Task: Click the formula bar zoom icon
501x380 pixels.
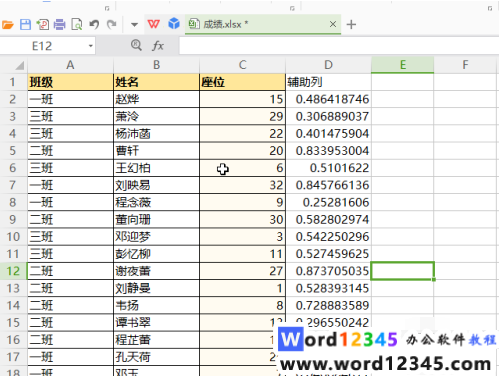Action: pos(136,45)
